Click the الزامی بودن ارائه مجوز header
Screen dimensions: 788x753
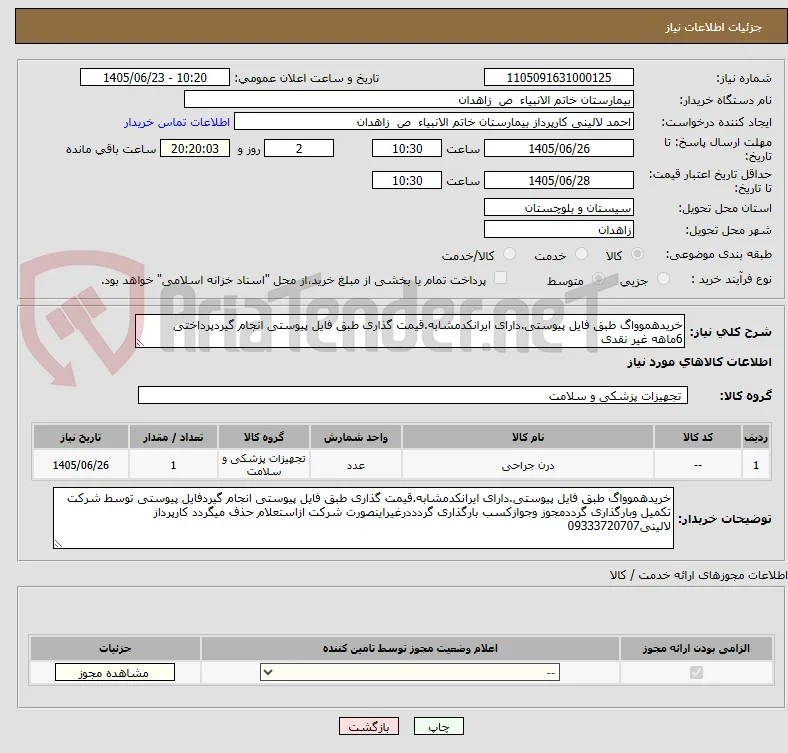click(x=696, y=648)
